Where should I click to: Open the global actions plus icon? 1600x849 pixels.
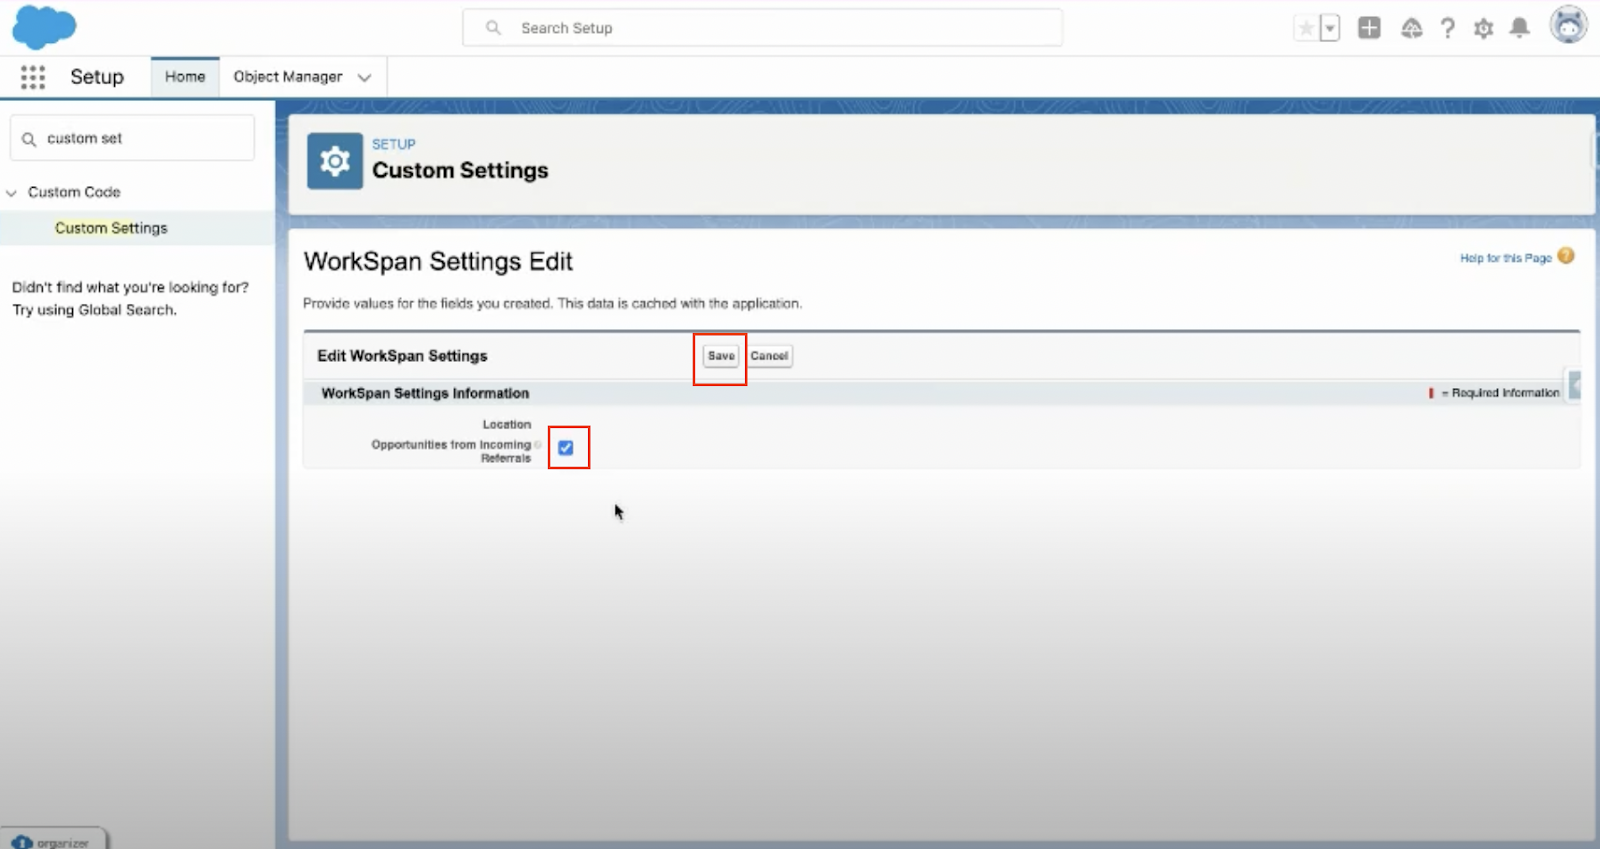(1369, 28)
